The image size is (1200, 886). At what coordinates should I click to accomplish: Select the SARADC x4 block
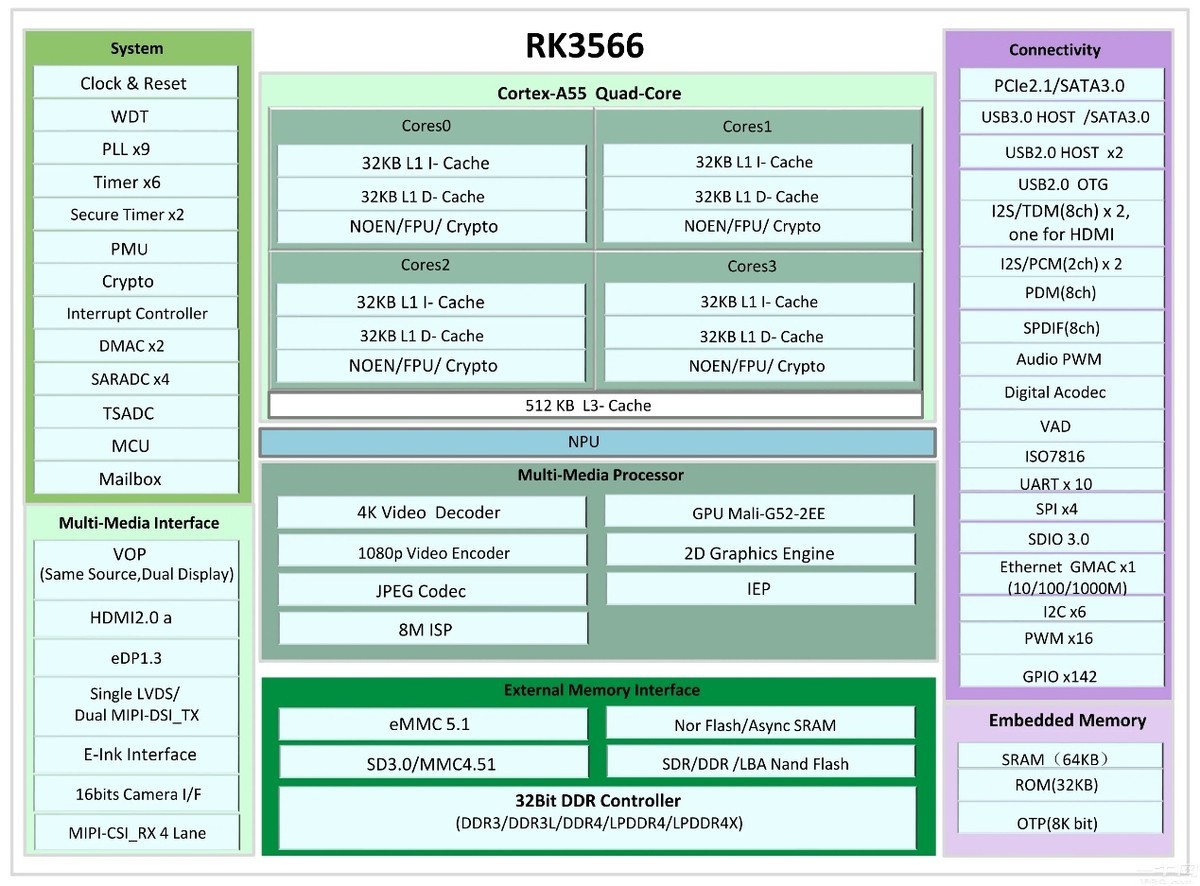pyautogui.click(x=135, y=379)
